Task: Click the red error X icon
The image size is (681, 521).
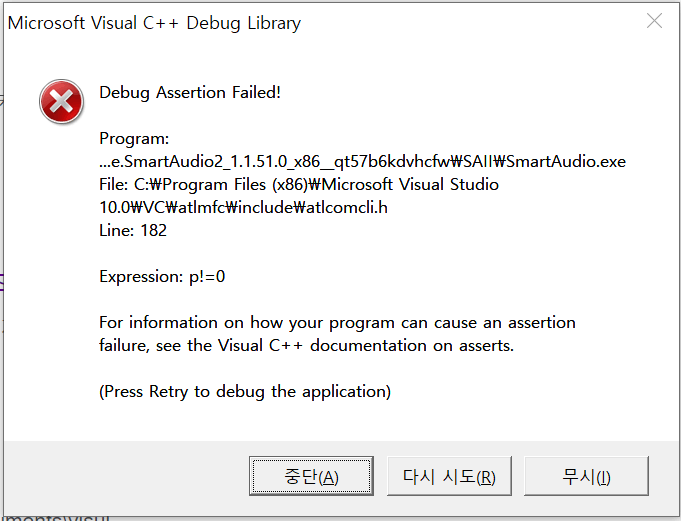Action: pos(61,102)
